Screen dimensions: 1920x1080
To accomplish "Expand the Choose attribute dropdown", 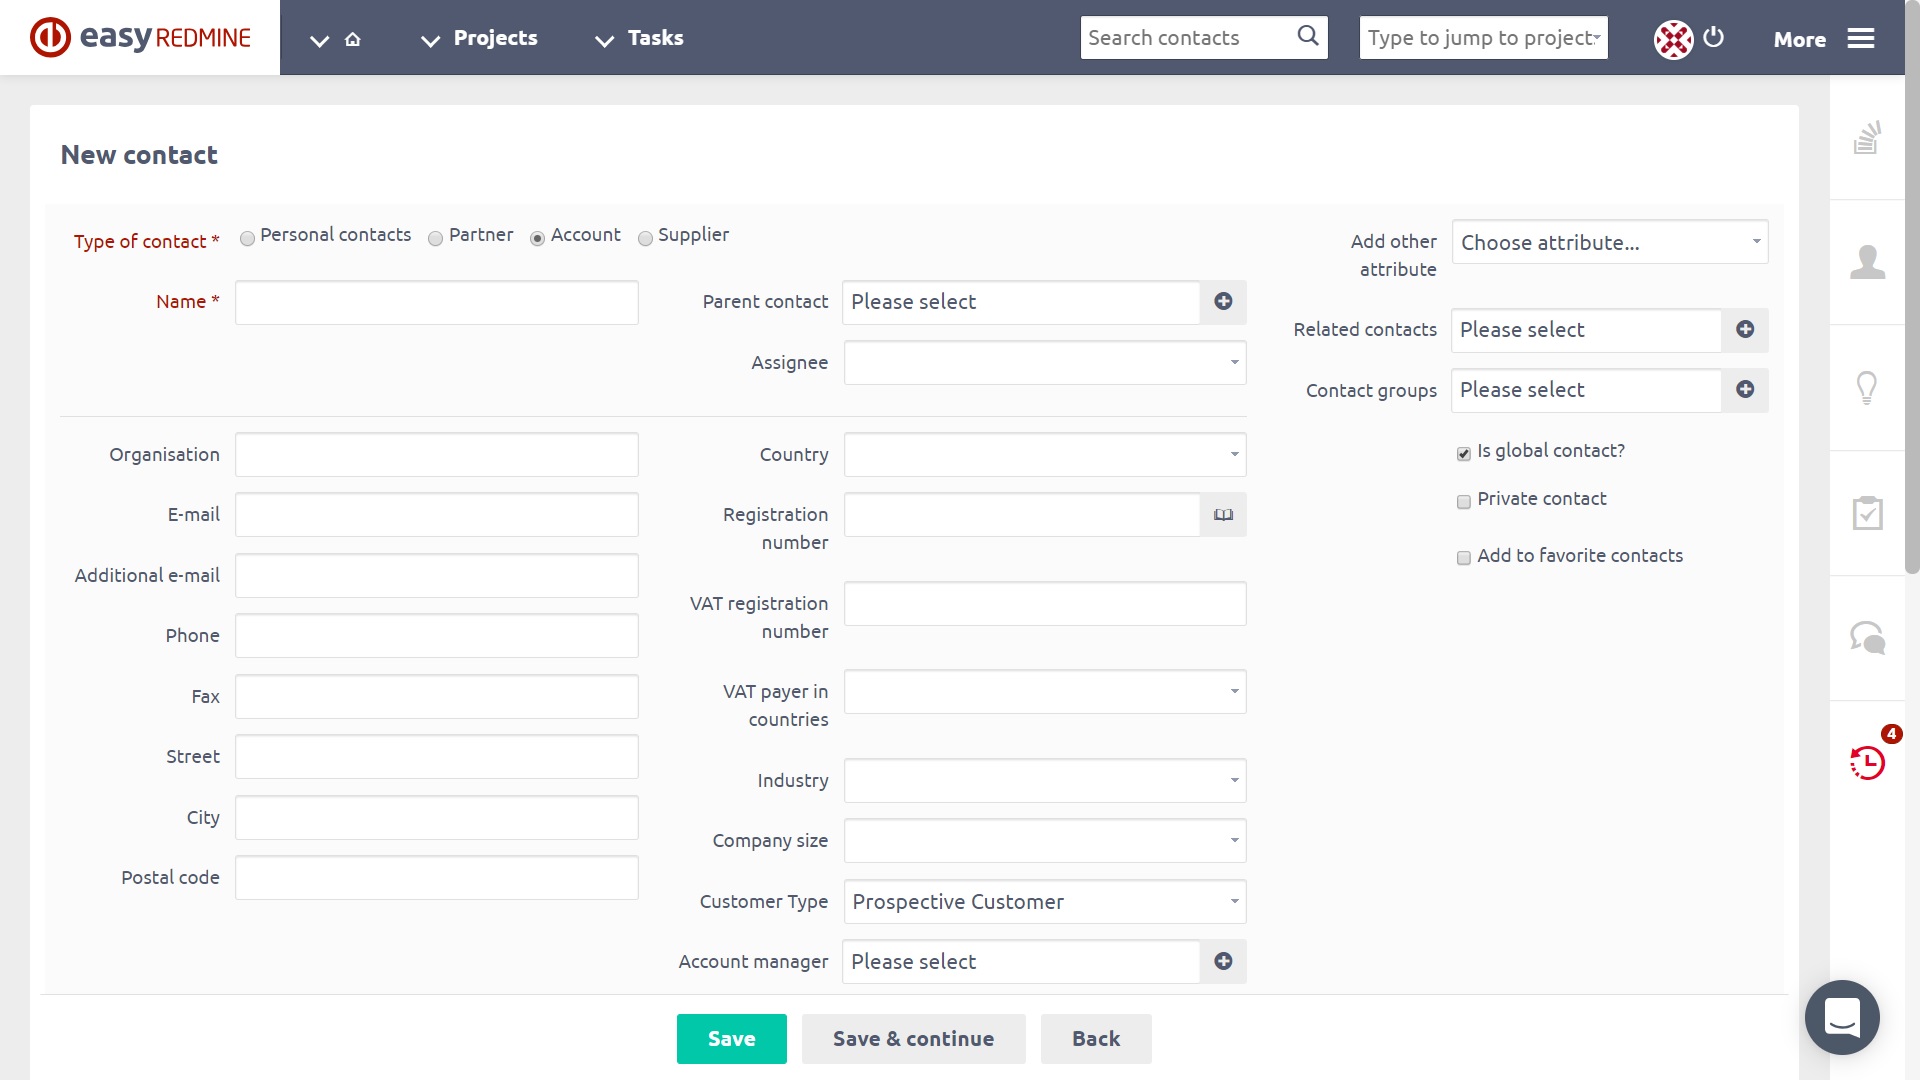I will (x=1609, y=242).
